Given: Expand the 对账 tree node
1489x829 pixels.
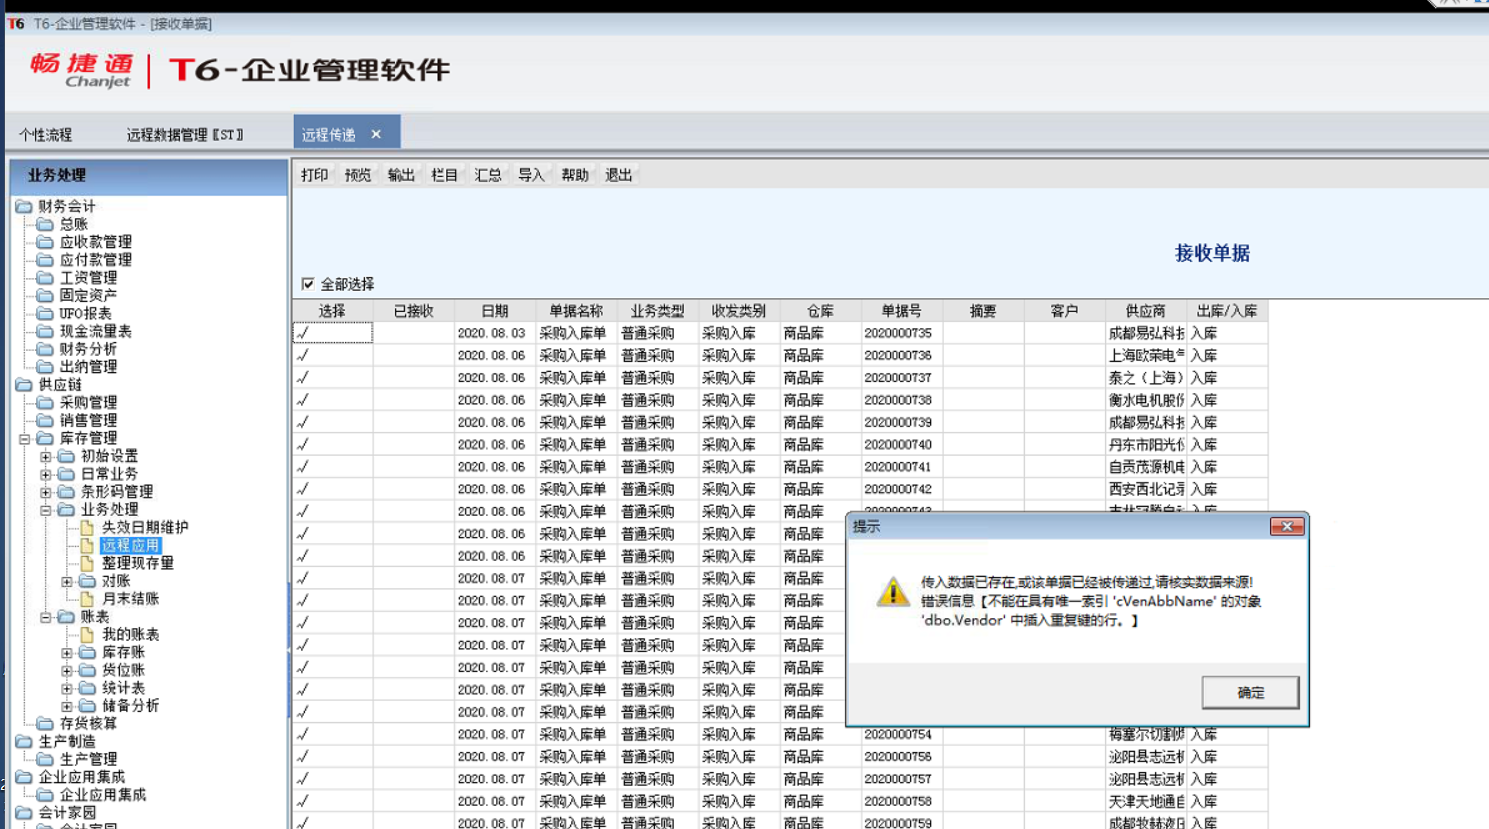Looking at the screenshot, I should 67,581.
